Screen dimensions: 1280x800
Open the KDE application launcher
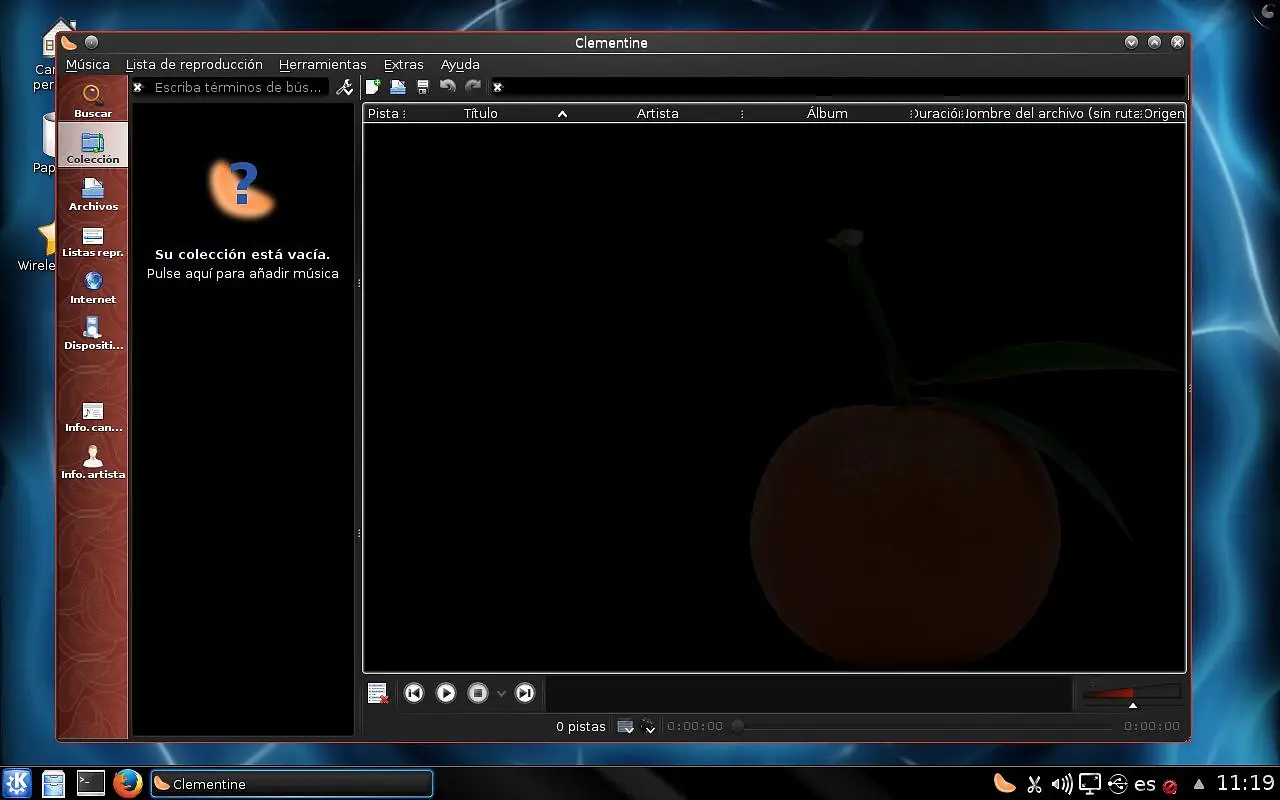(x=17, y=783)
